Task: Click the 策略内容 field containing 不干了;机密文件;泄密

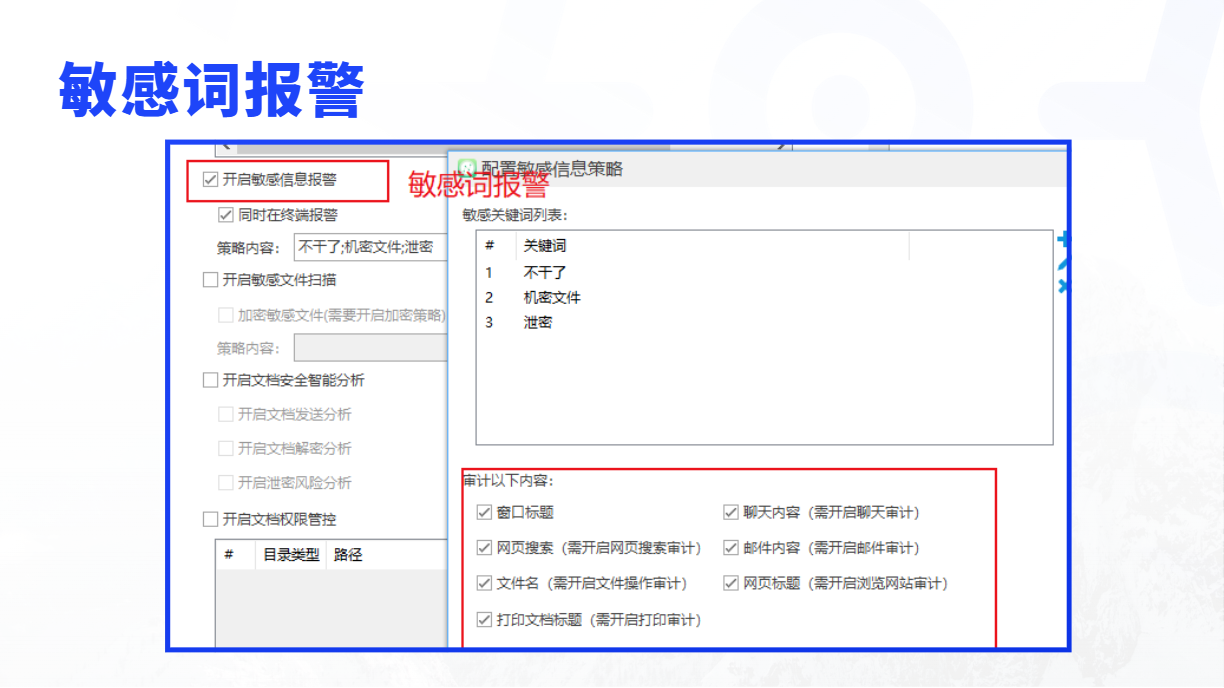Action: (370, 247)
